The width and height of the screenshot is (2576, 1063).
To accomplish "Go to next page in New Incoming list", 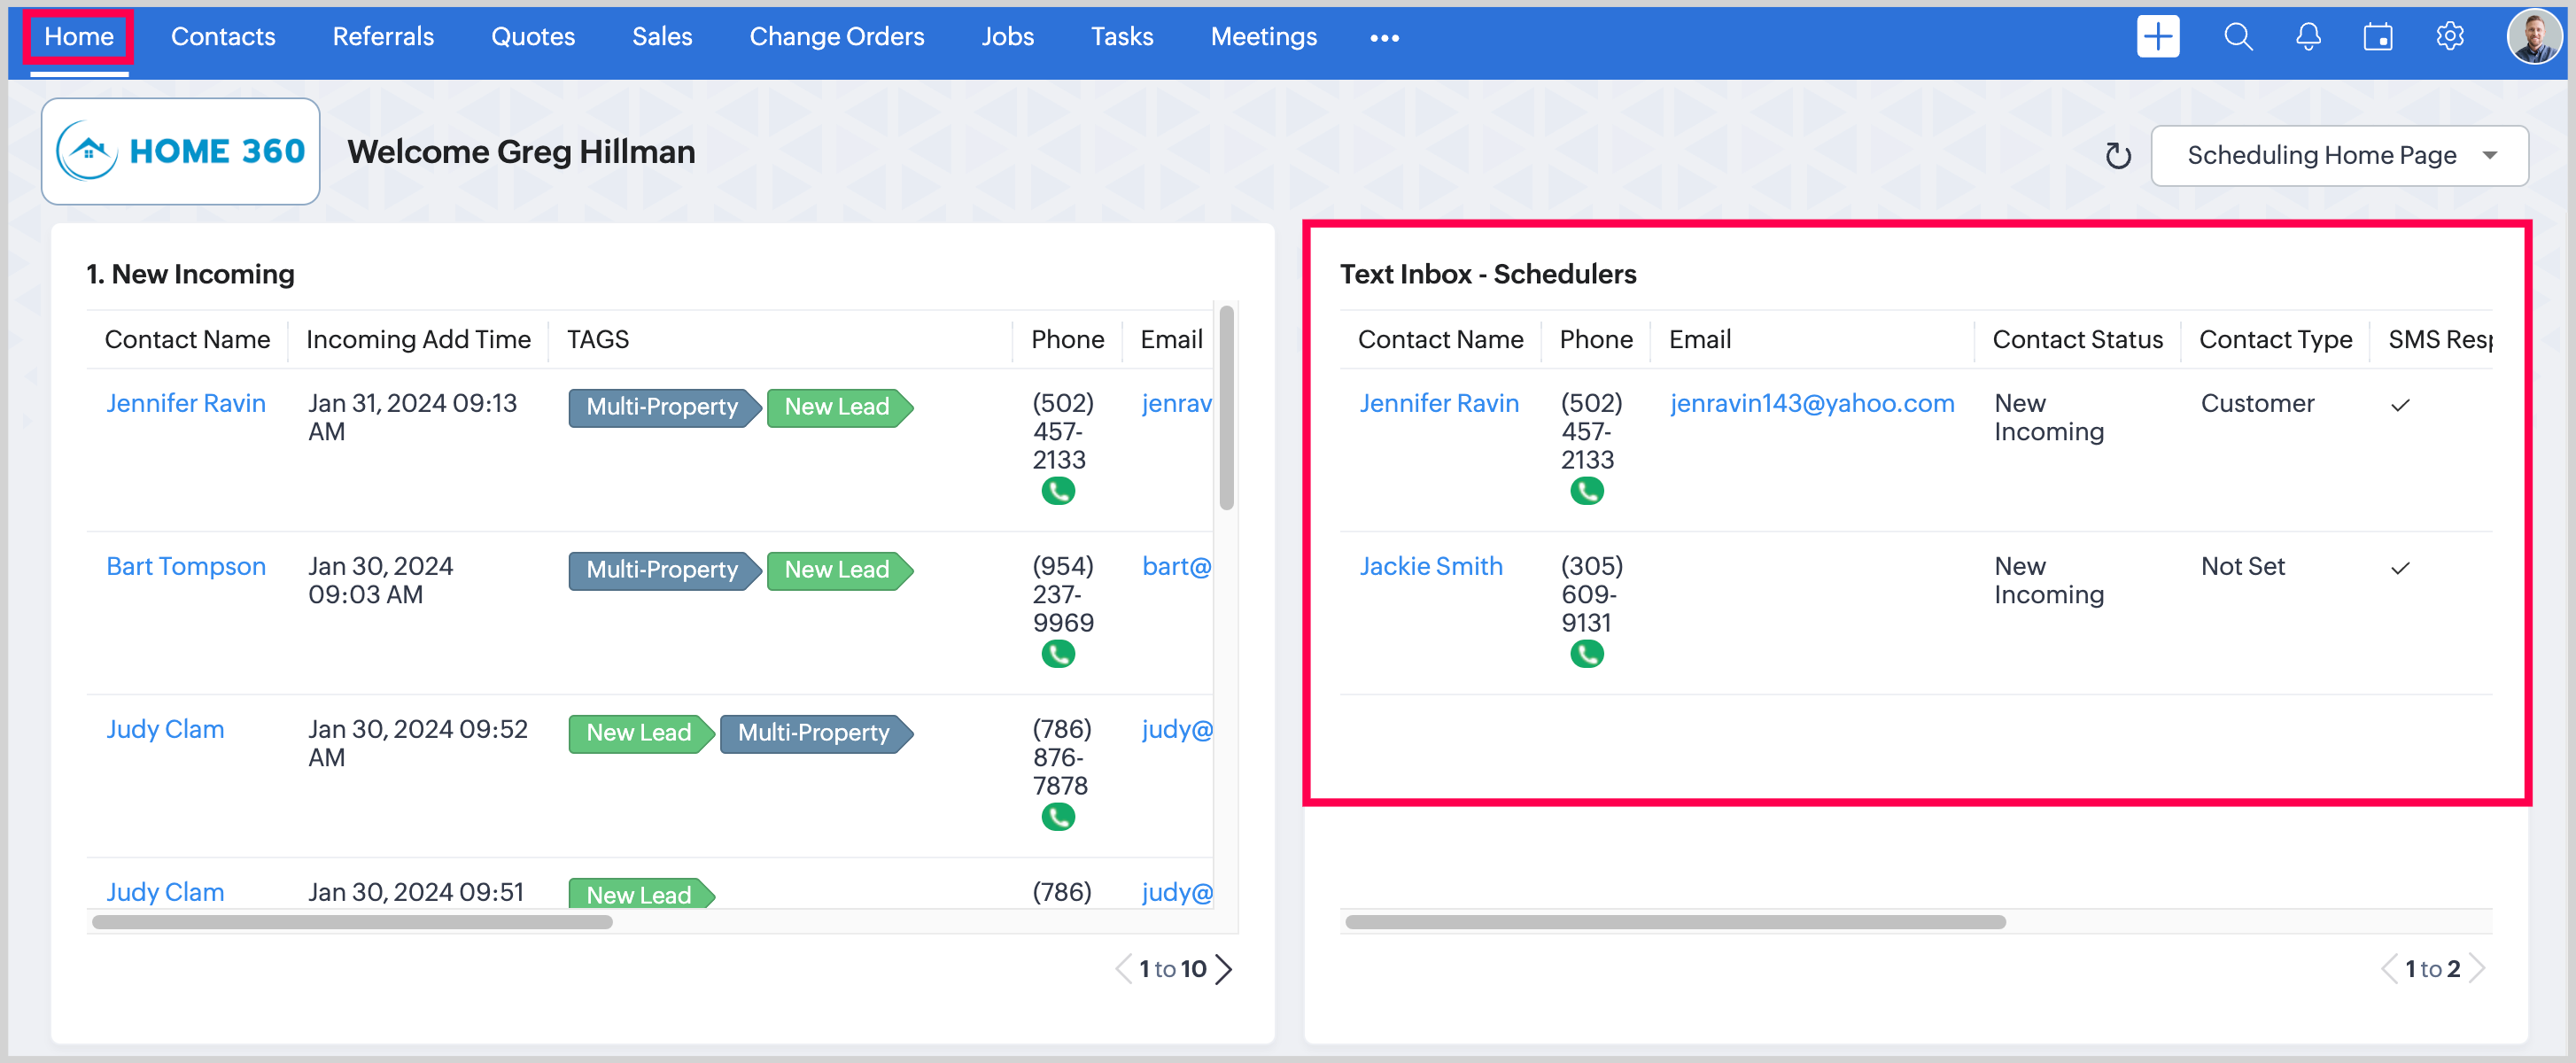I will (1224, 968).
